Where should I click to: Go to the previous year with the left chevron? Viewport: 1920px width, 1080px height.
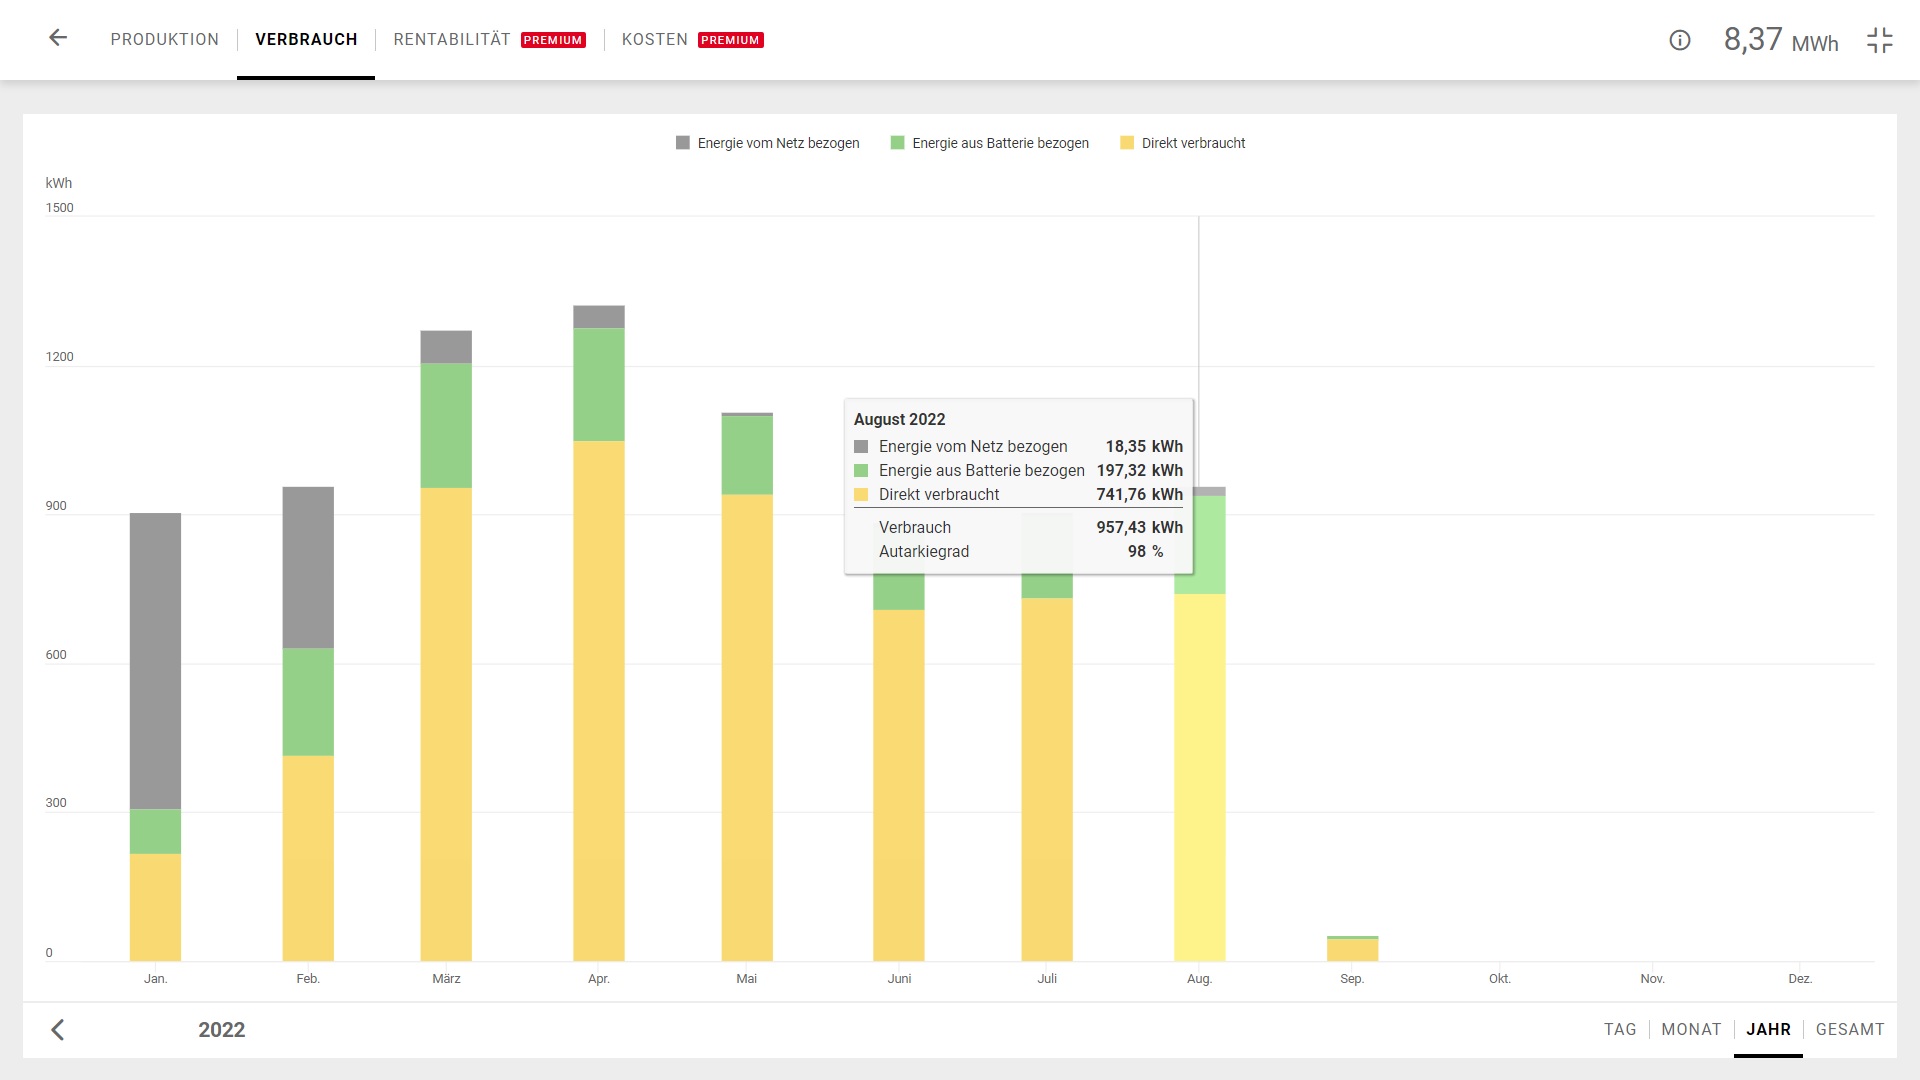(58, 1030)
